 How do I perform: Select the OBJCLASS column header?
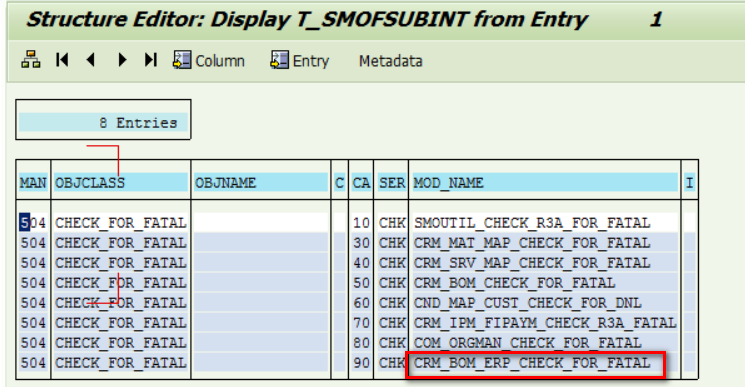click(121, 183)
